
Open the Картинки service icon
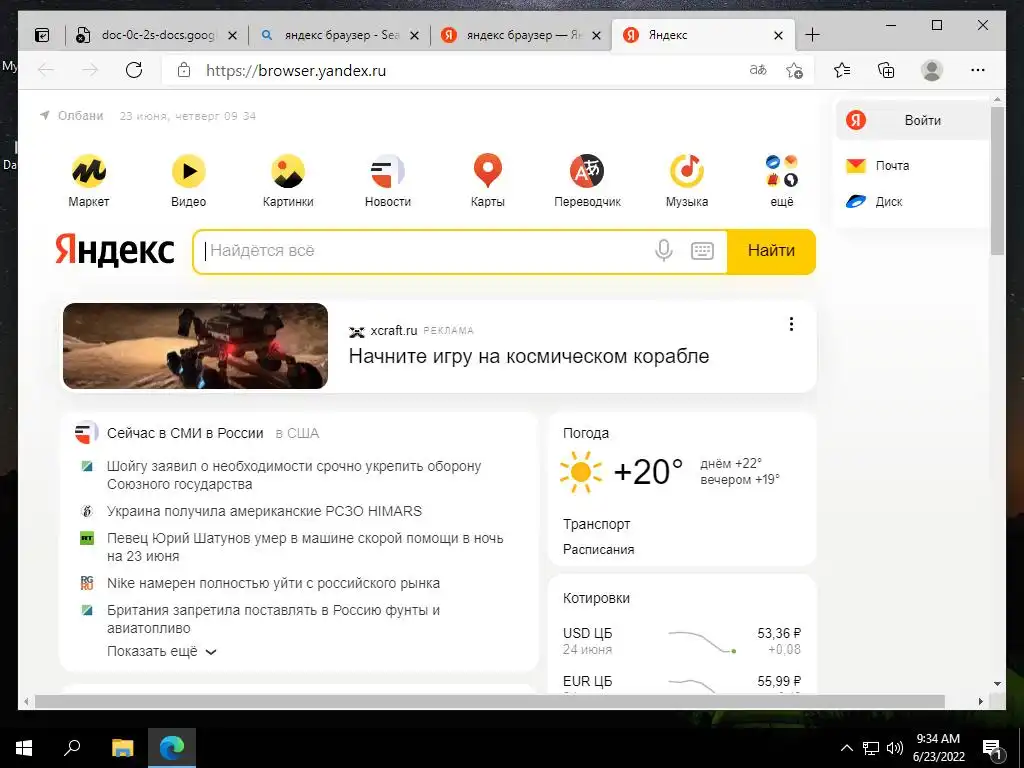[x=288, y=172]
